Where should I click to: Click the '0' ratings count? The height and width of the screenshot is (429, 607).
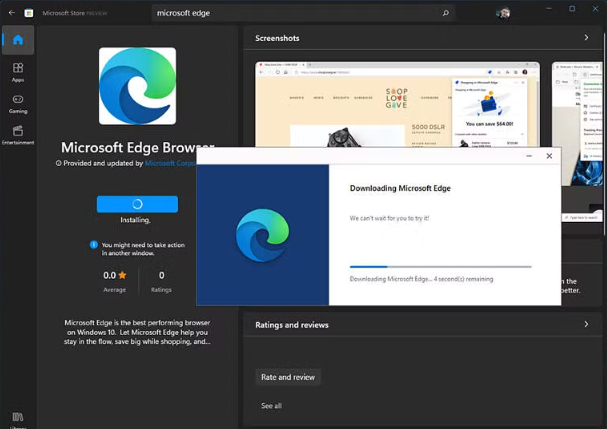click(x=161, y=275)
